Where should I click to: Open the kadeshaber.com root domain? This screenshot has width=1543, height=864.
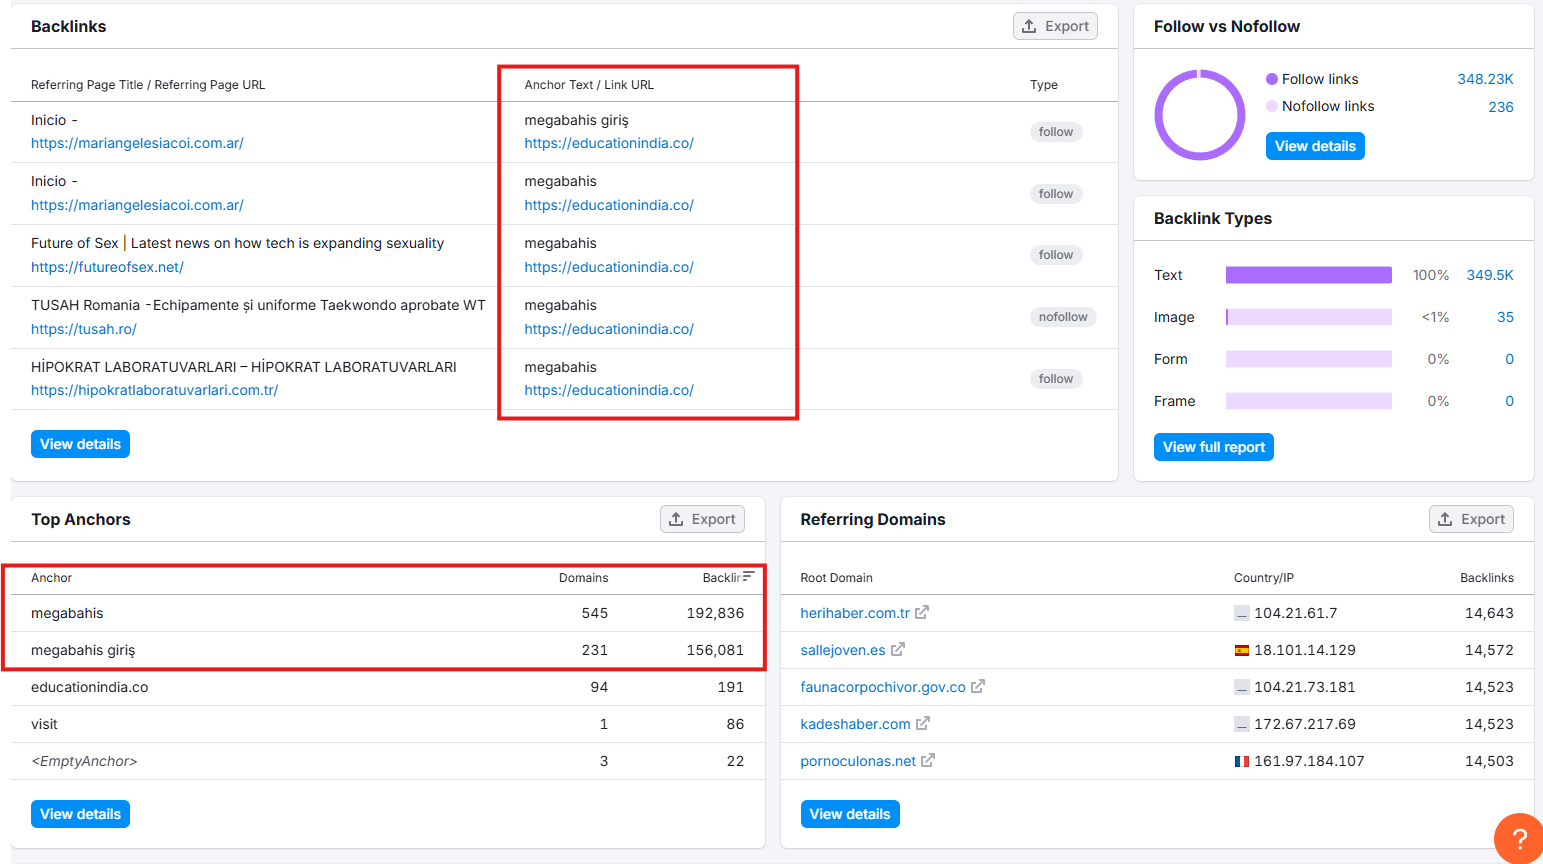856,724
